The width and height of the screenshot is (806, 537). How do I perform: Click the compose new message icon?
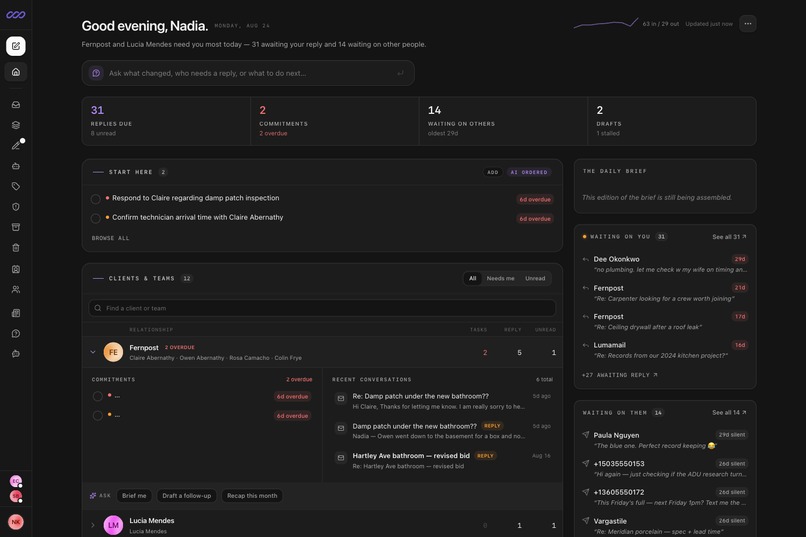click(x=16, y=46)
